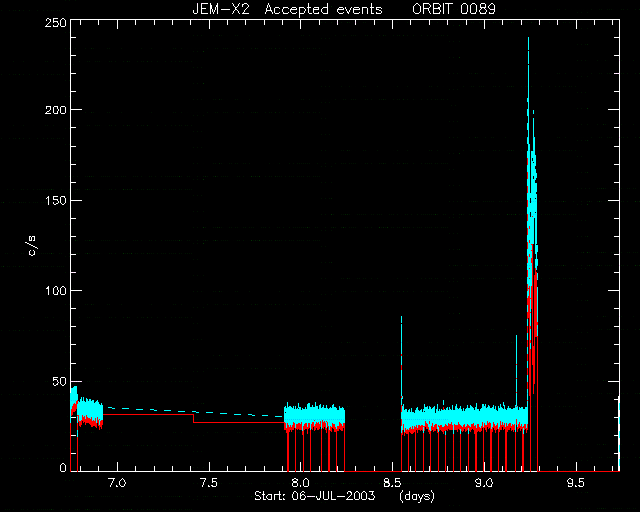Click the 50 tick label on y-axis
Viewport: 640px width, 512px height.
pyautogui.click(x=59, y=381)
